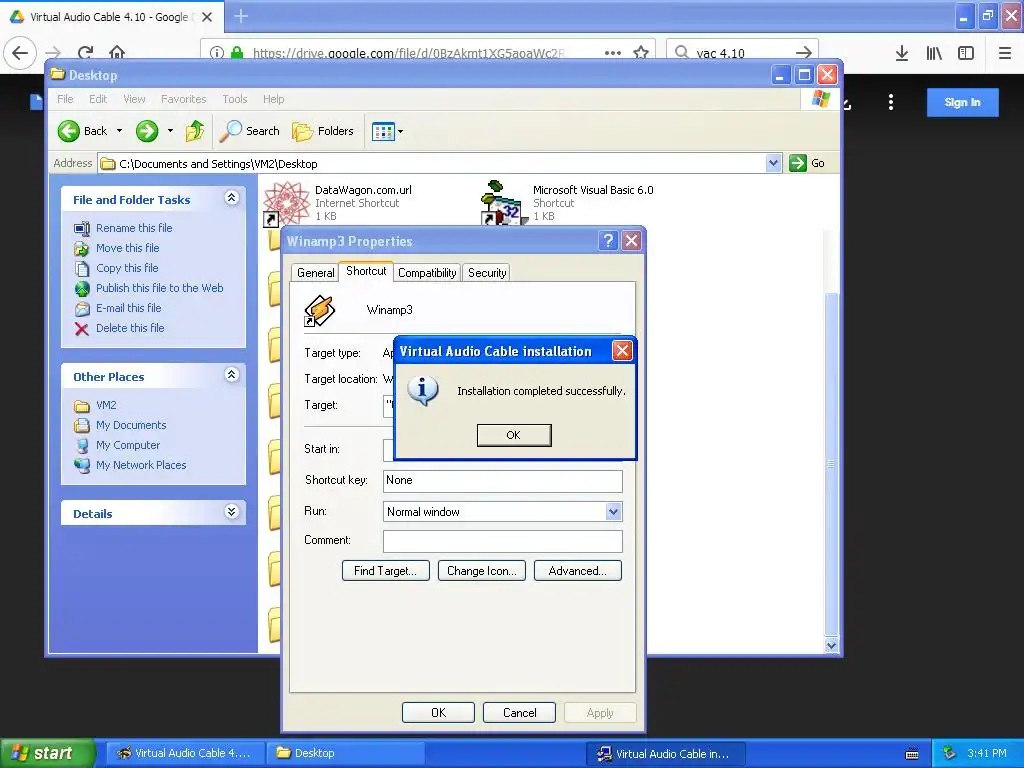
Task: Reload the page in Firefox
Action: [x=86, y=53]
